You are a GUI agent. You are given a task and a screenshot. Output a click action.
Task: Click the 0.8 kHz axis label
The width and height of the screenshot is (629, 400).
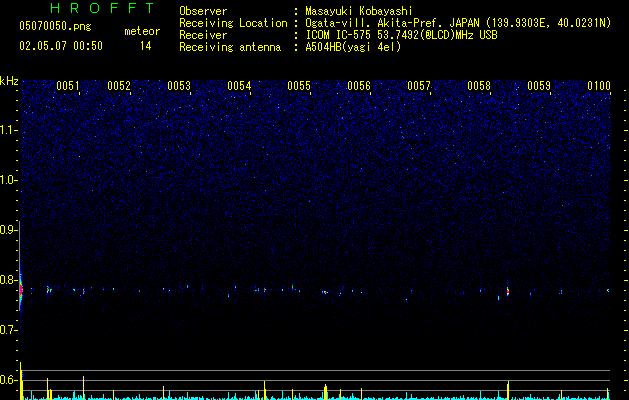point(8,280)
